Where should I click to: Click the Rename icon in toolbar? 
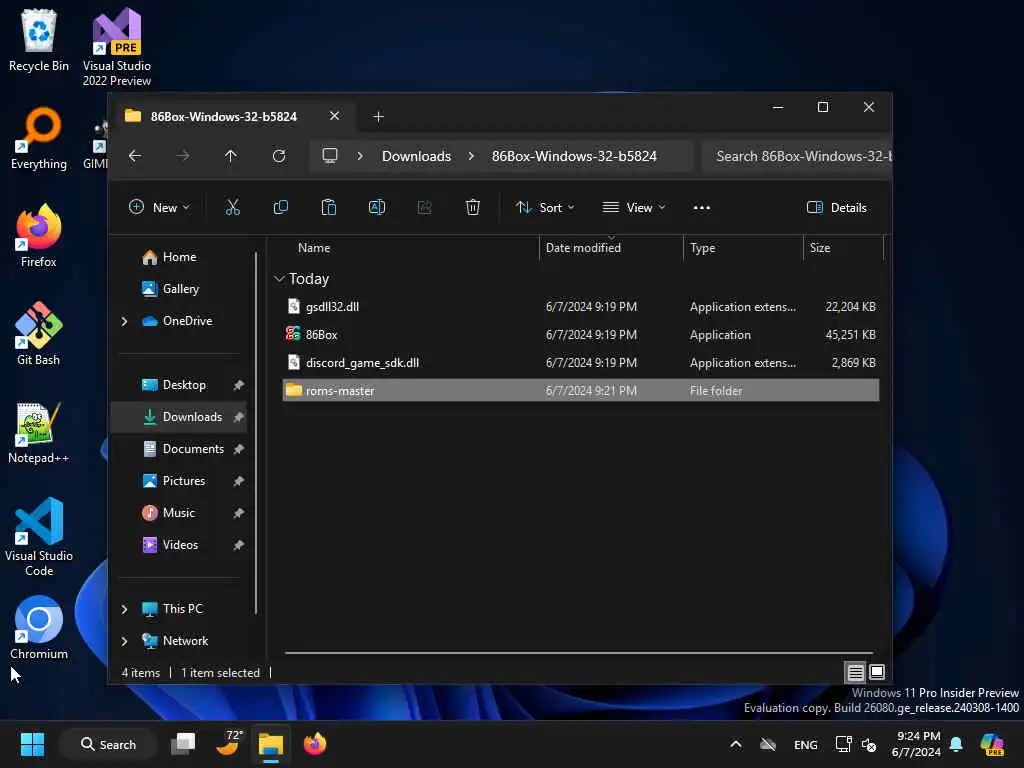pyautogui.click(x=377, y=208)
